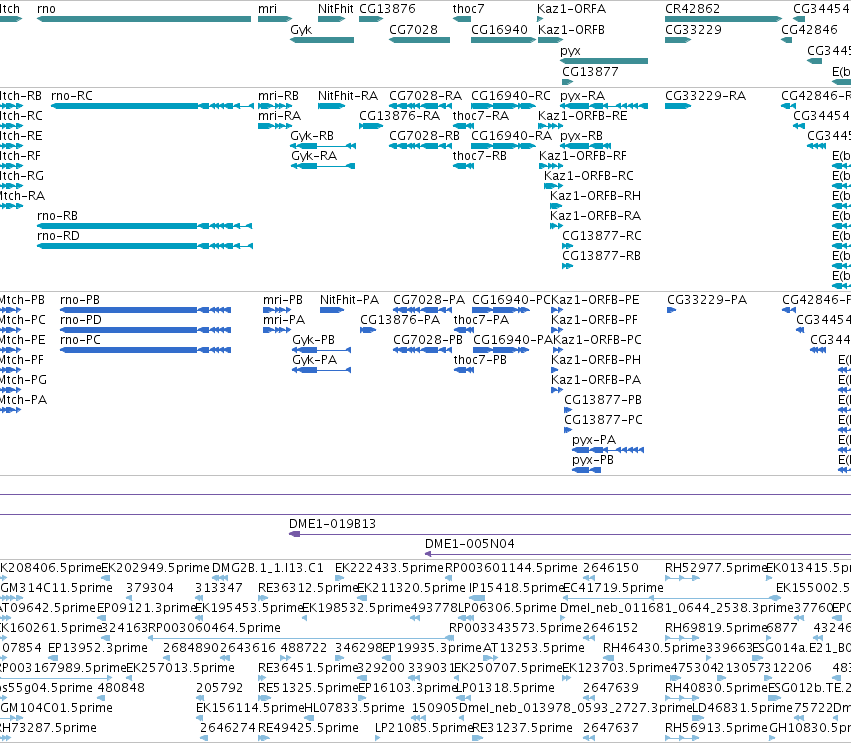Click the Gyk-RB transcript label

312,136
